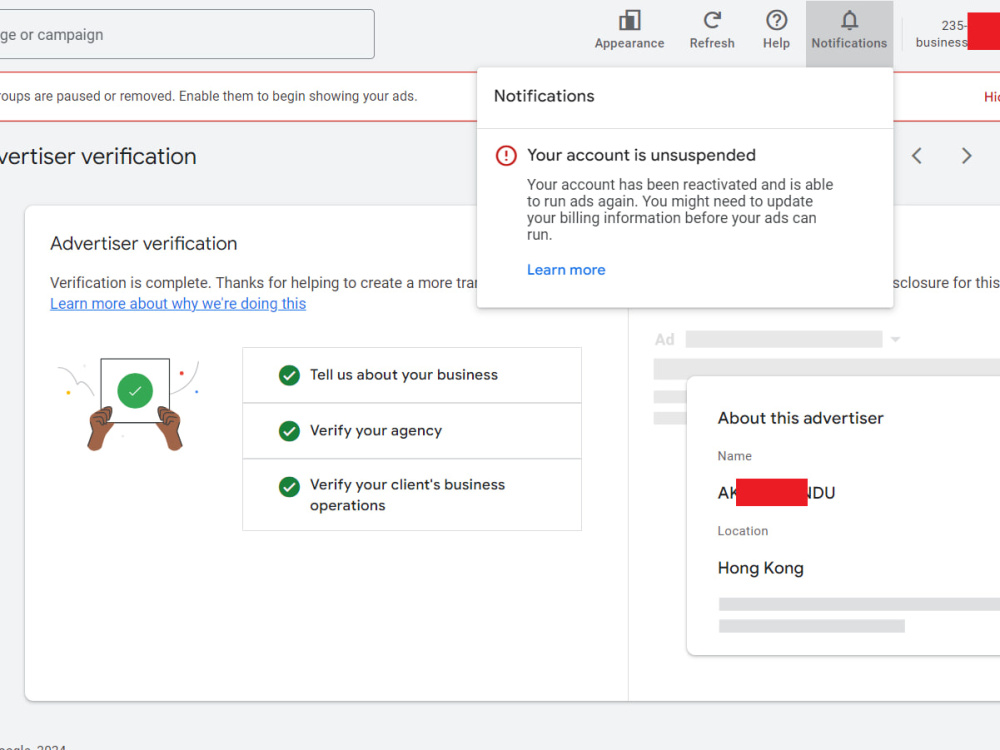Click the Location label in advertiser card
This screenshot has height=750, width=1000.
[742, 531]
